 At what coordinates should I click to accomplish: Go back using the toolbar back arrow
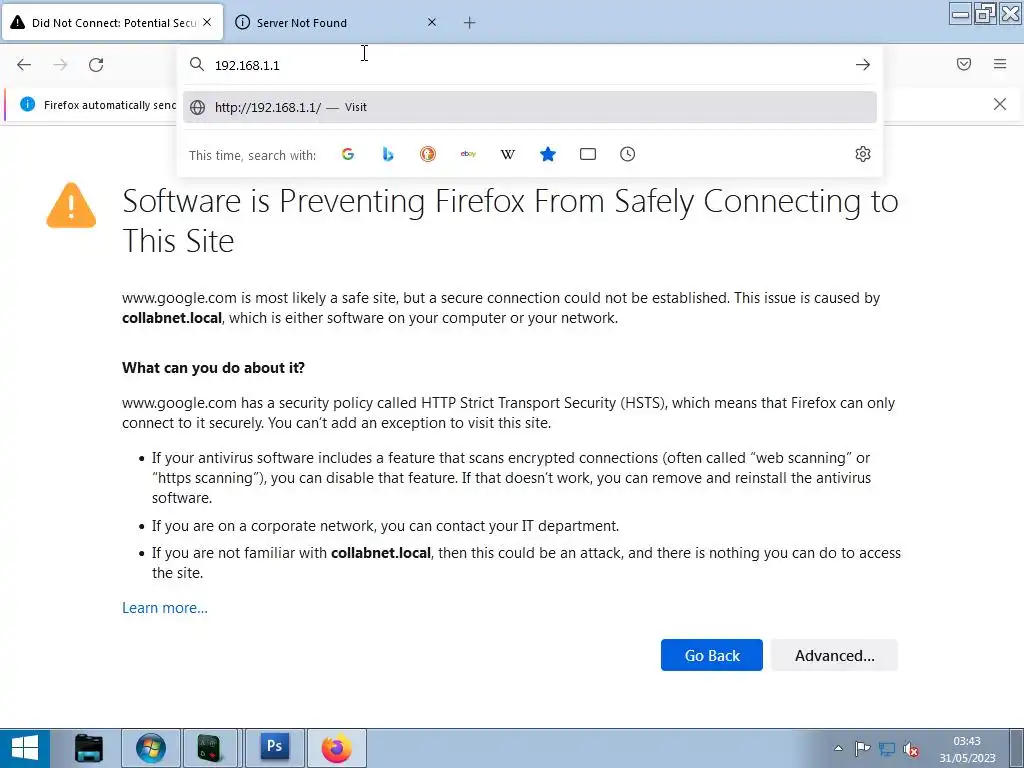24,65
